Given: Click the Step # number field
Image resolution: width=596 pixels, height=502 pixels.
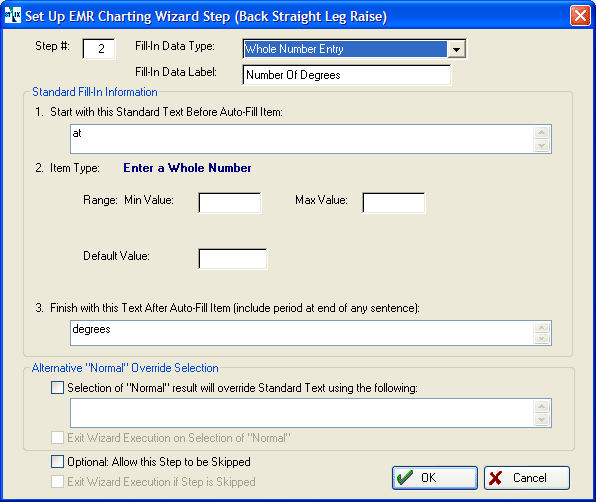Looking at the screenshot, I should 99,49.
